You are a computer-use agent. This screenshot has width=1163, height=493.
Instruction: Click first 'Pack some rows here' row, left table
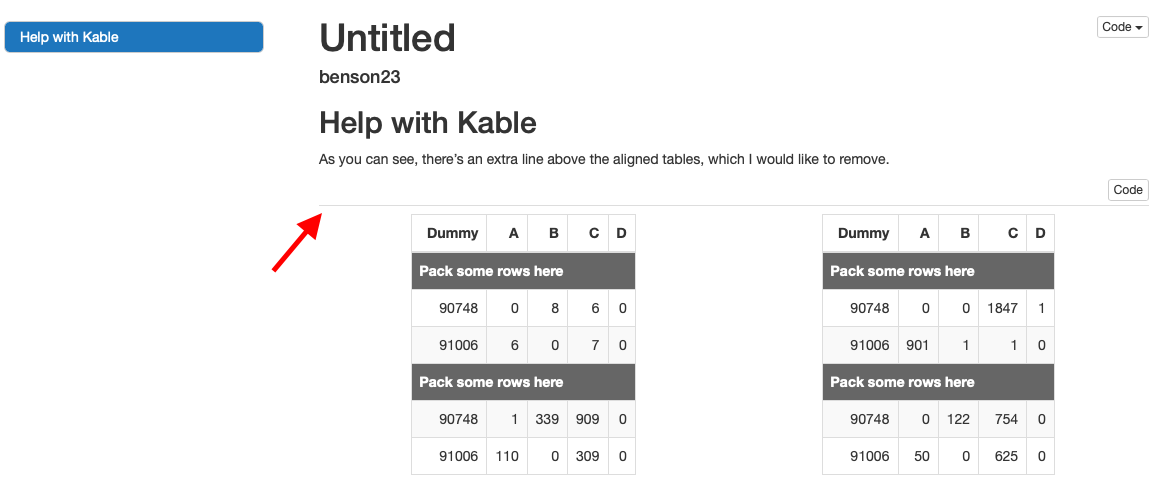523,271
